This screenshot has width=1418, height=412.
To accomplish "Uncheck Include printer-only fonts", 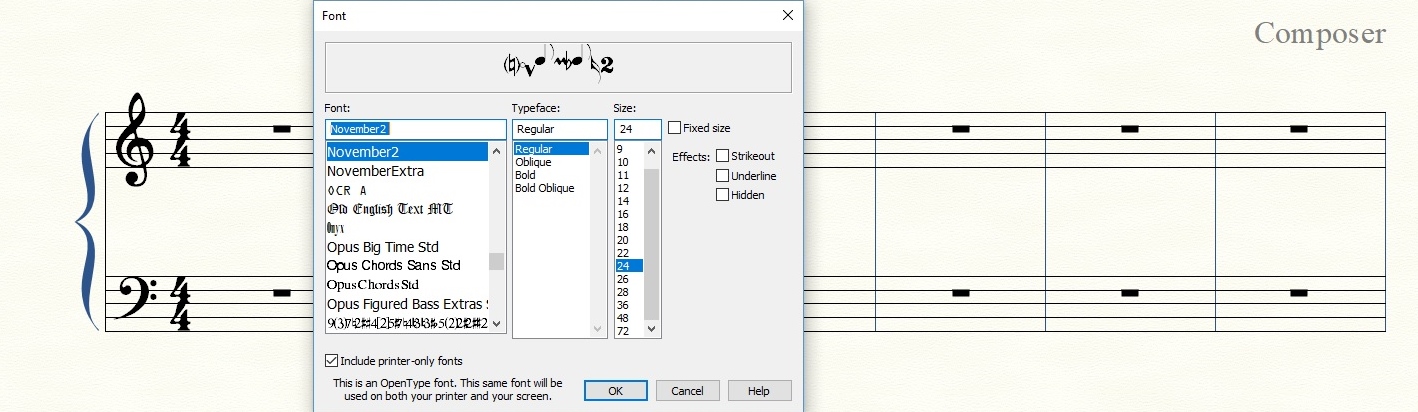I will tap(332, 361).
